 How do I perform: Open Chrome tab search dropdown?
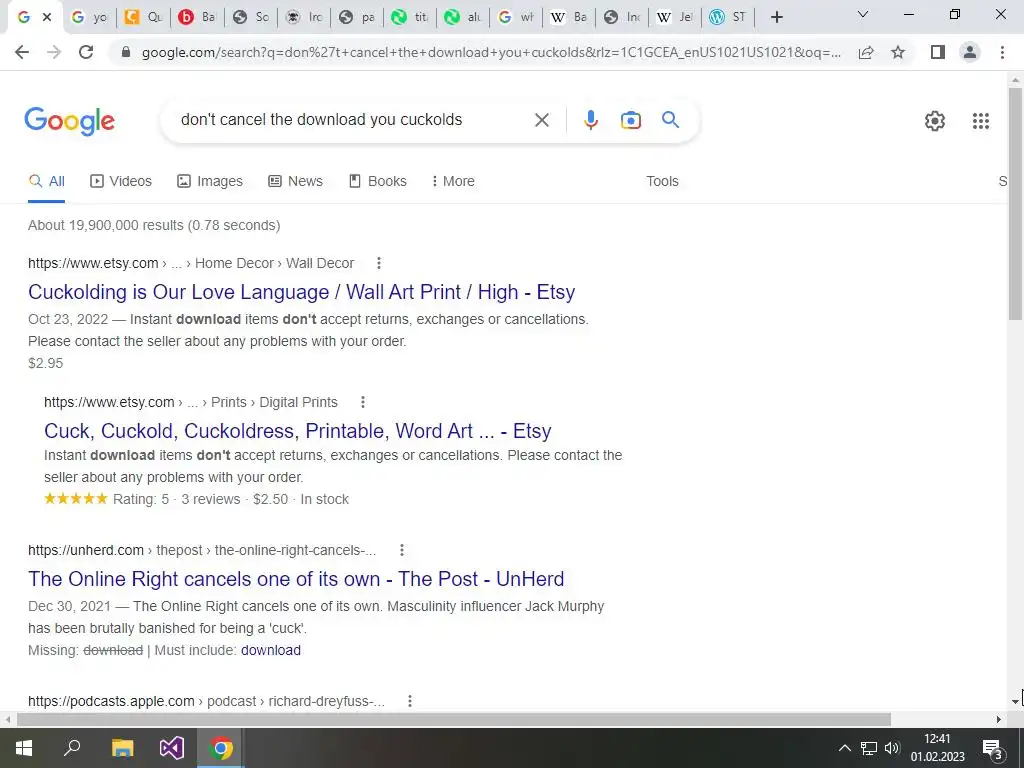[863, 15]
